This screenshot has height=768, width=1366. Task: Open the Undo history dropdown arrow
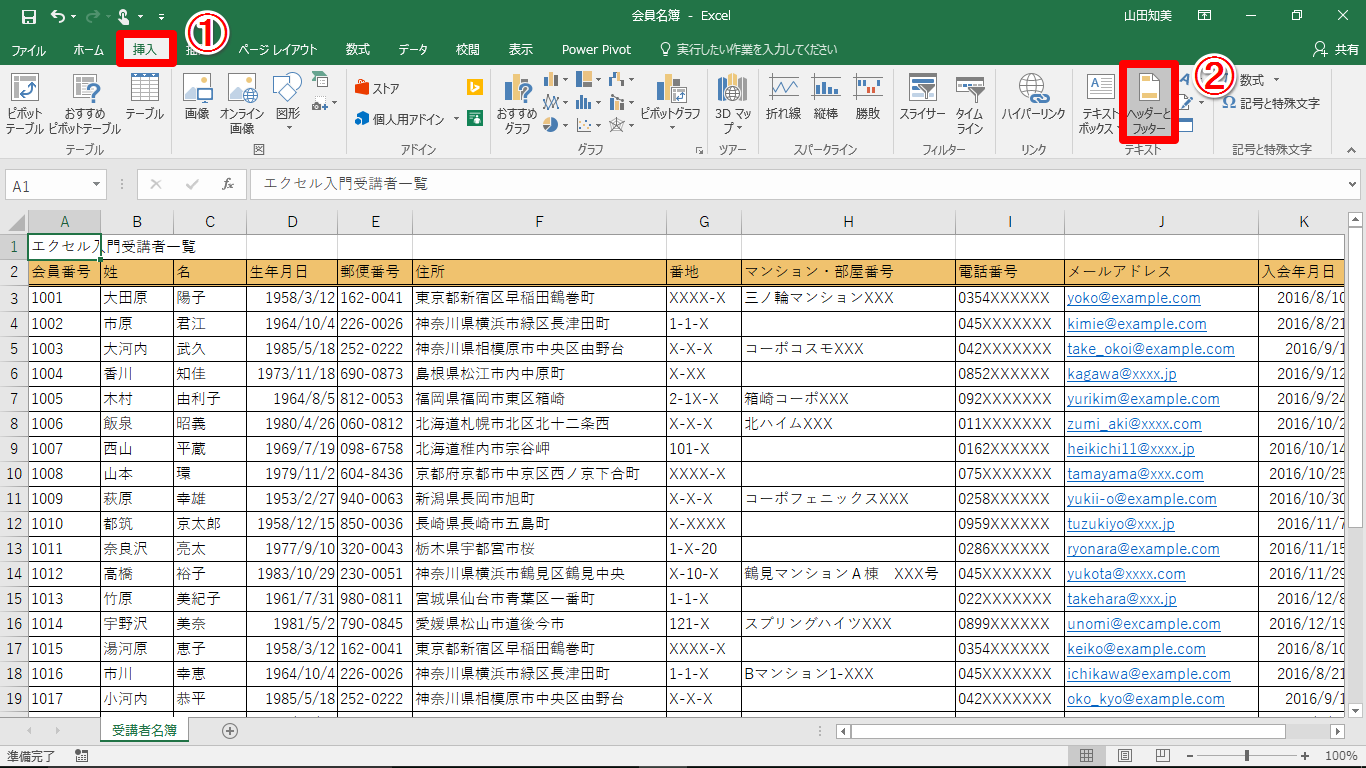75,16
